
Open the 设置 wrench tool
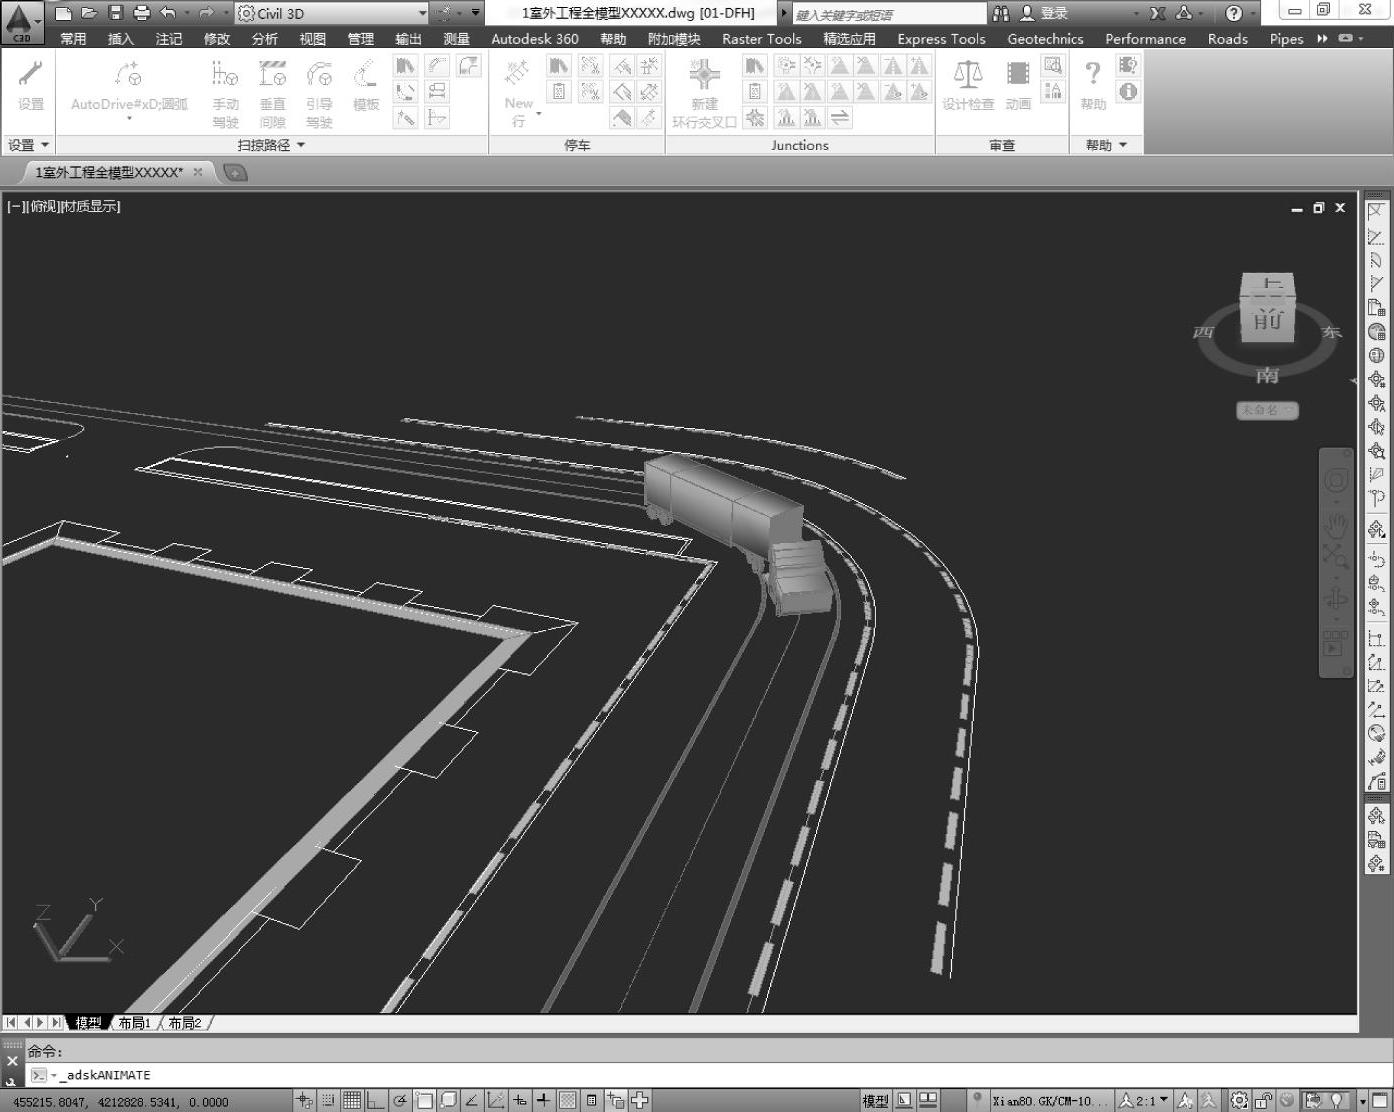tap(30, 84)
